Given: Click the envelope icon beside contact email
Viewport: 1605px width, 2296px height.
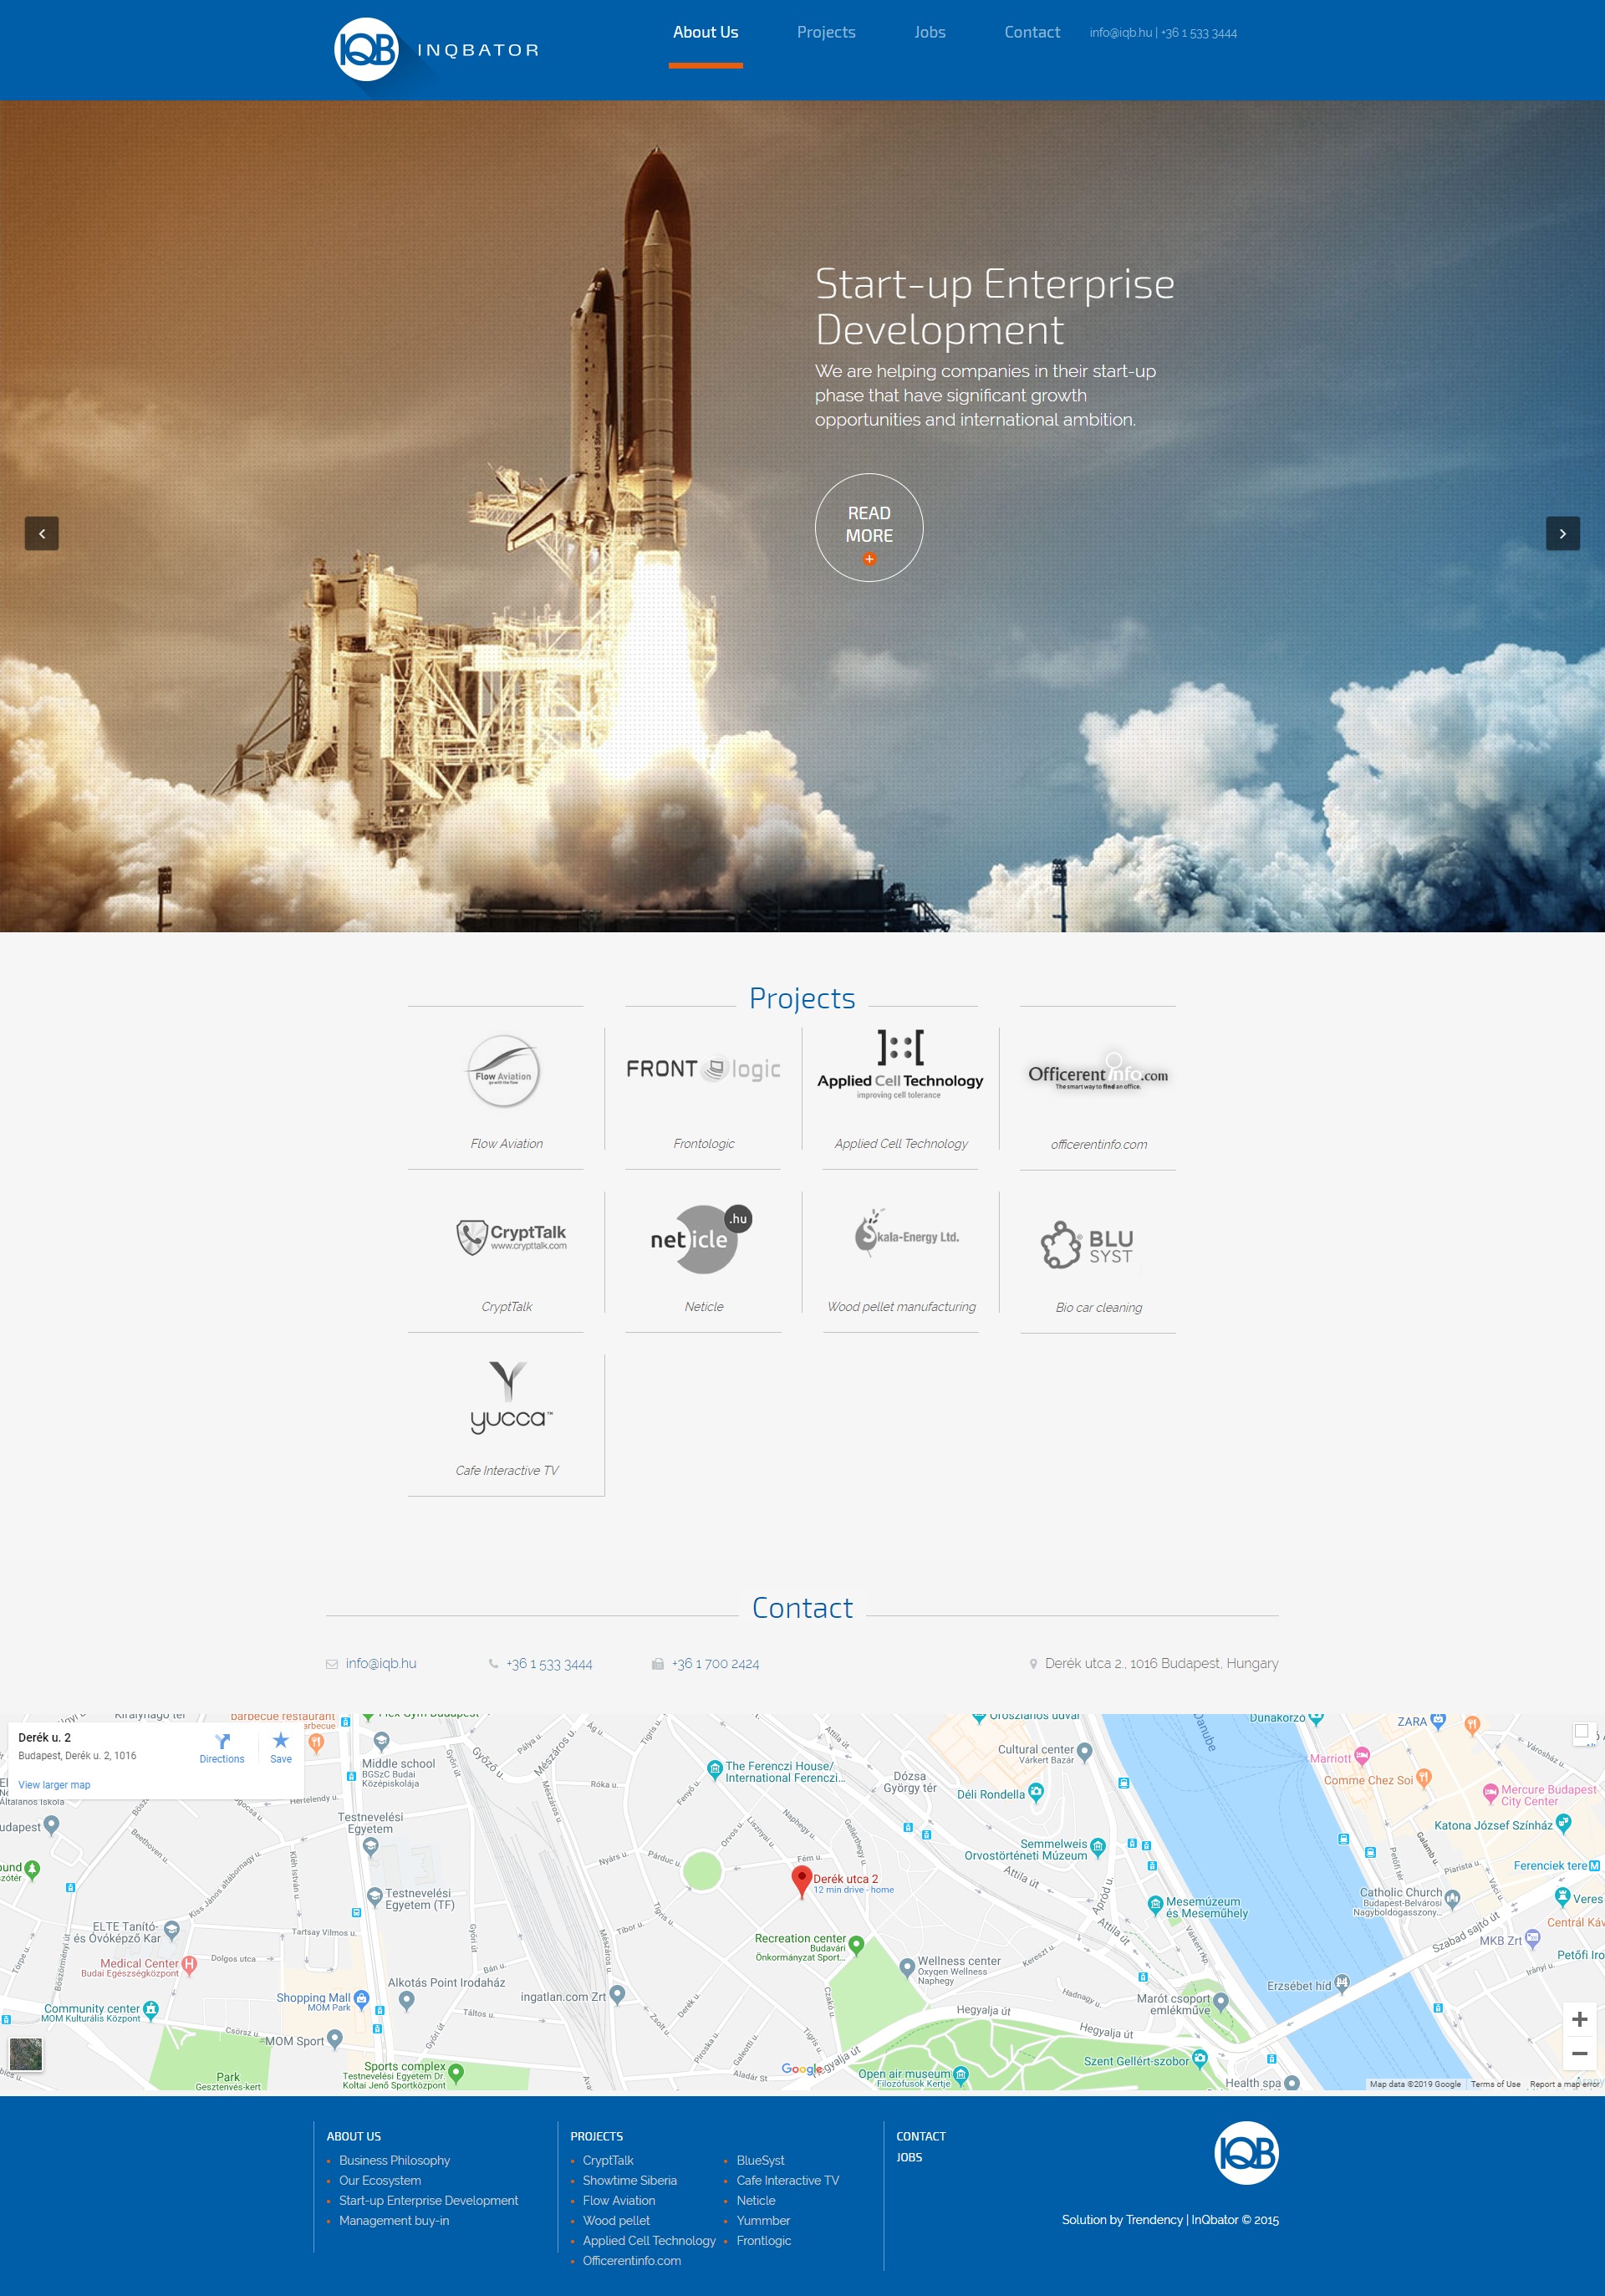Looking at the screenshot, I should [x=332, y=1664].
